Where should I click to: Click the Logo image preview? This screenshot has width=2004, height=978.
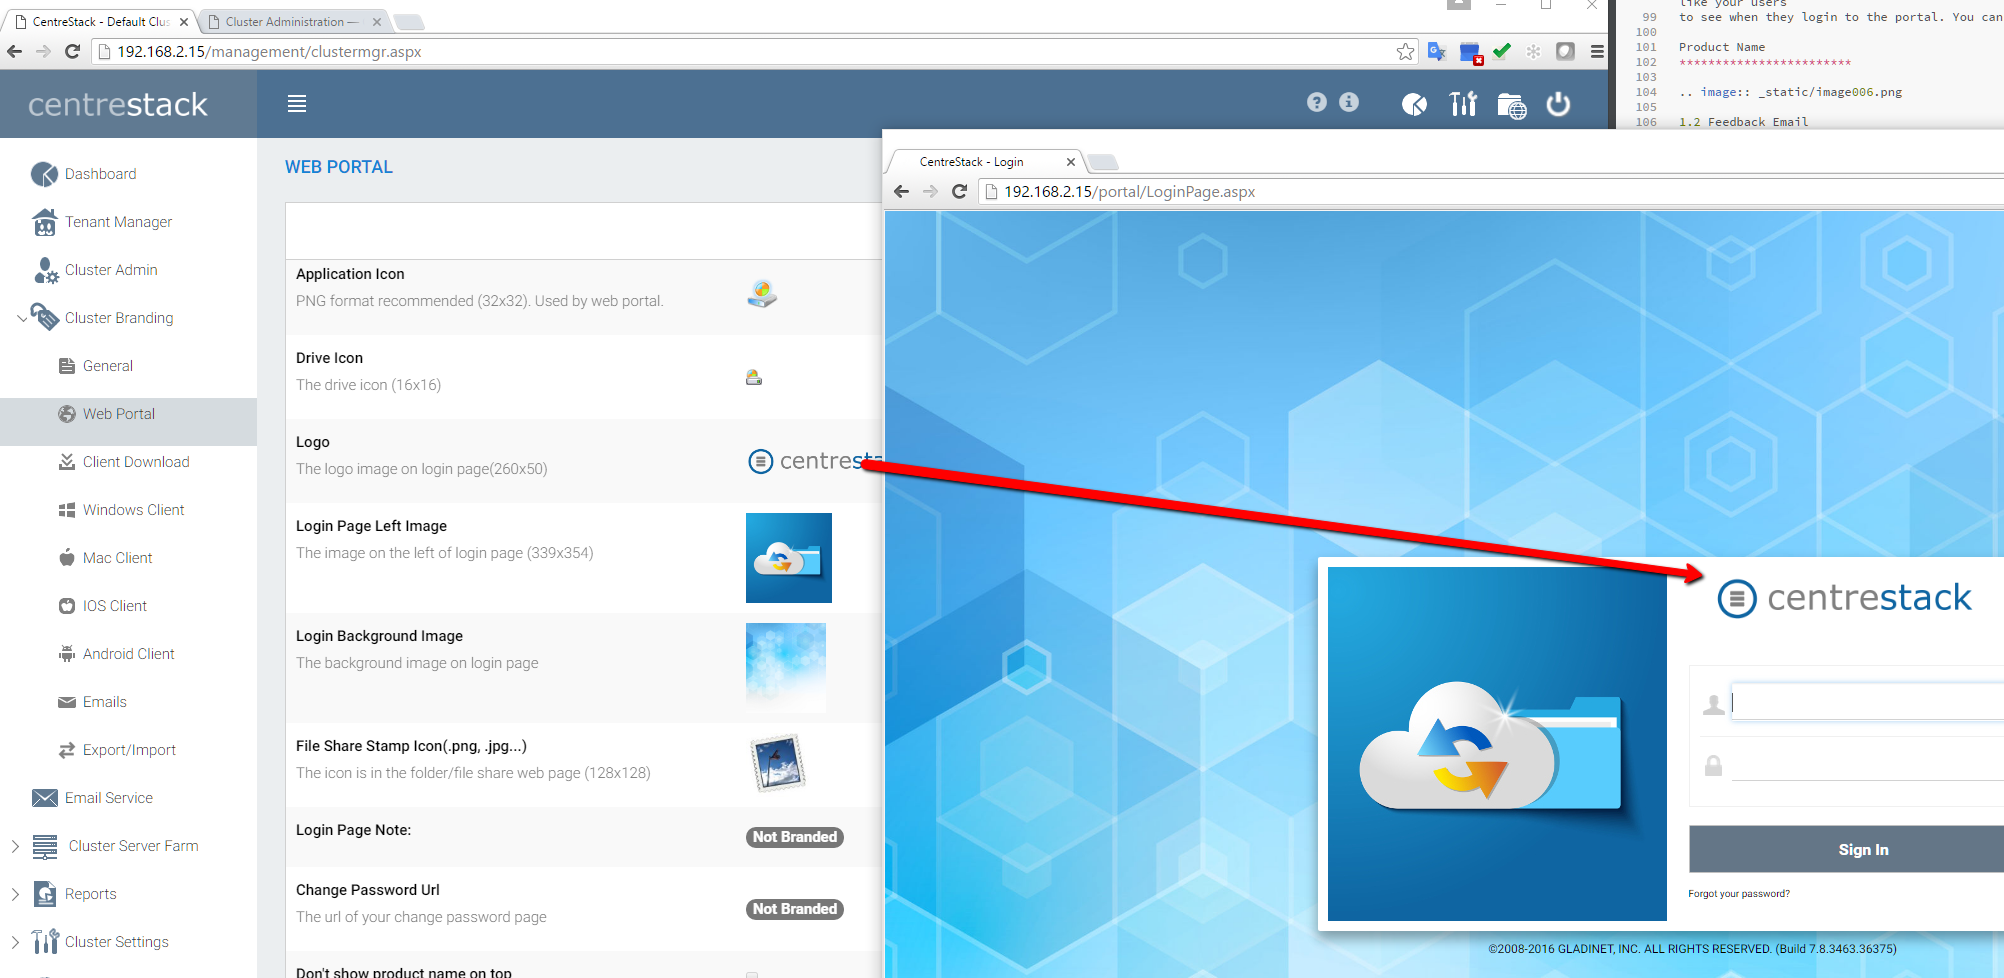[814, 461]
